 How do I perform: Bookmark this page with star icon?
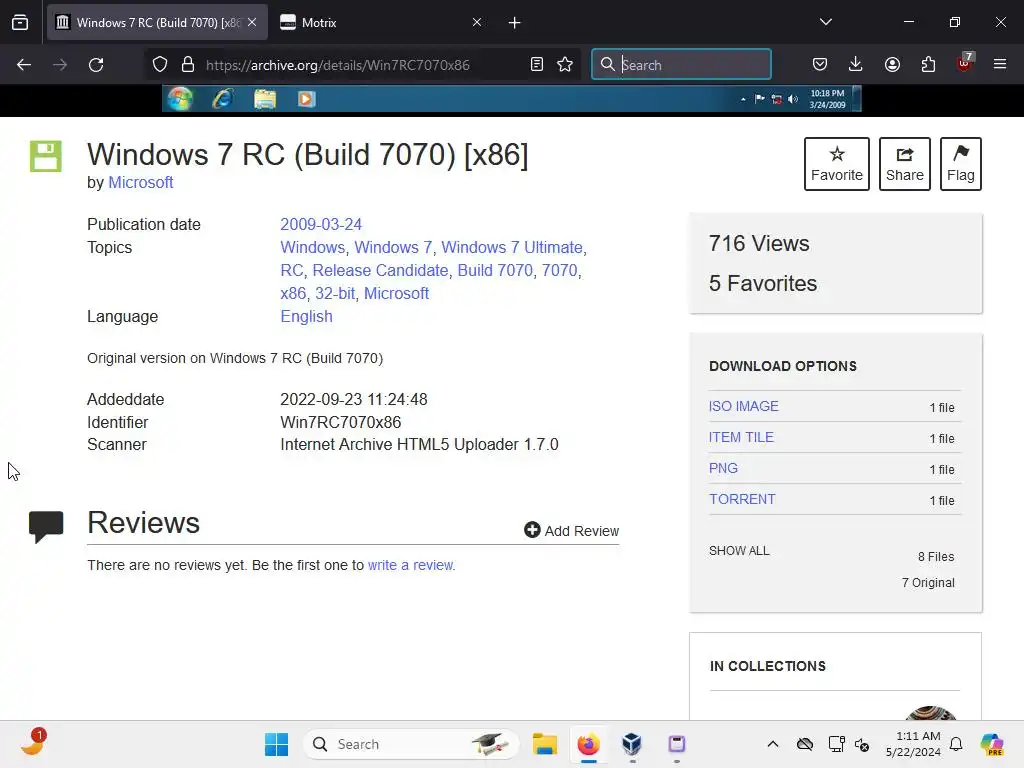[x=565, y=65]
